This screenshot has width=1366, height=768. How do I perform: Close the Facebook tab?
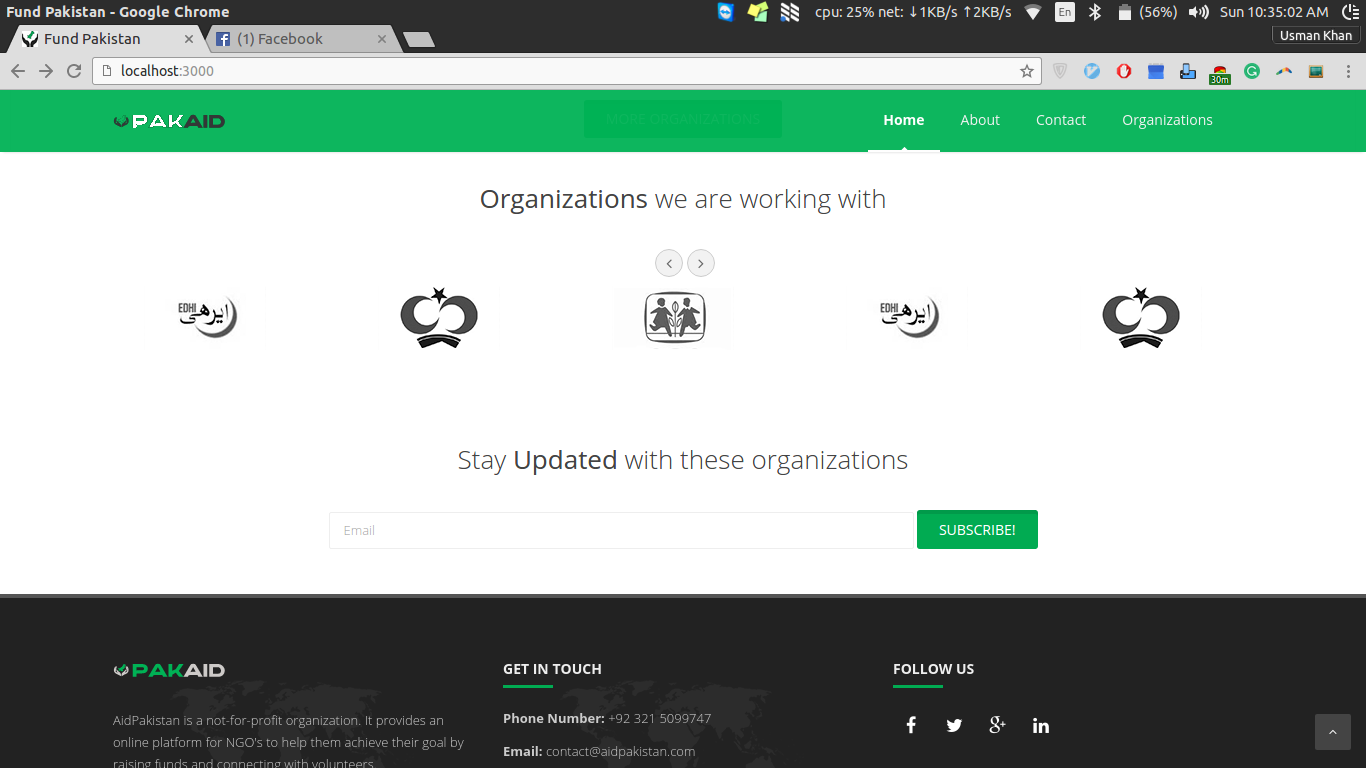(x=381, y=39)
